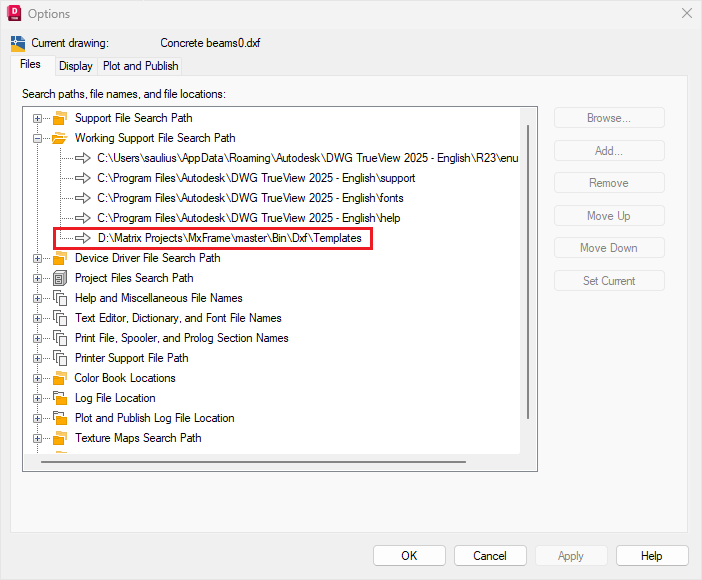Expand Text Editor, Dictionary, and Font File Names

[x=37, y=319]
